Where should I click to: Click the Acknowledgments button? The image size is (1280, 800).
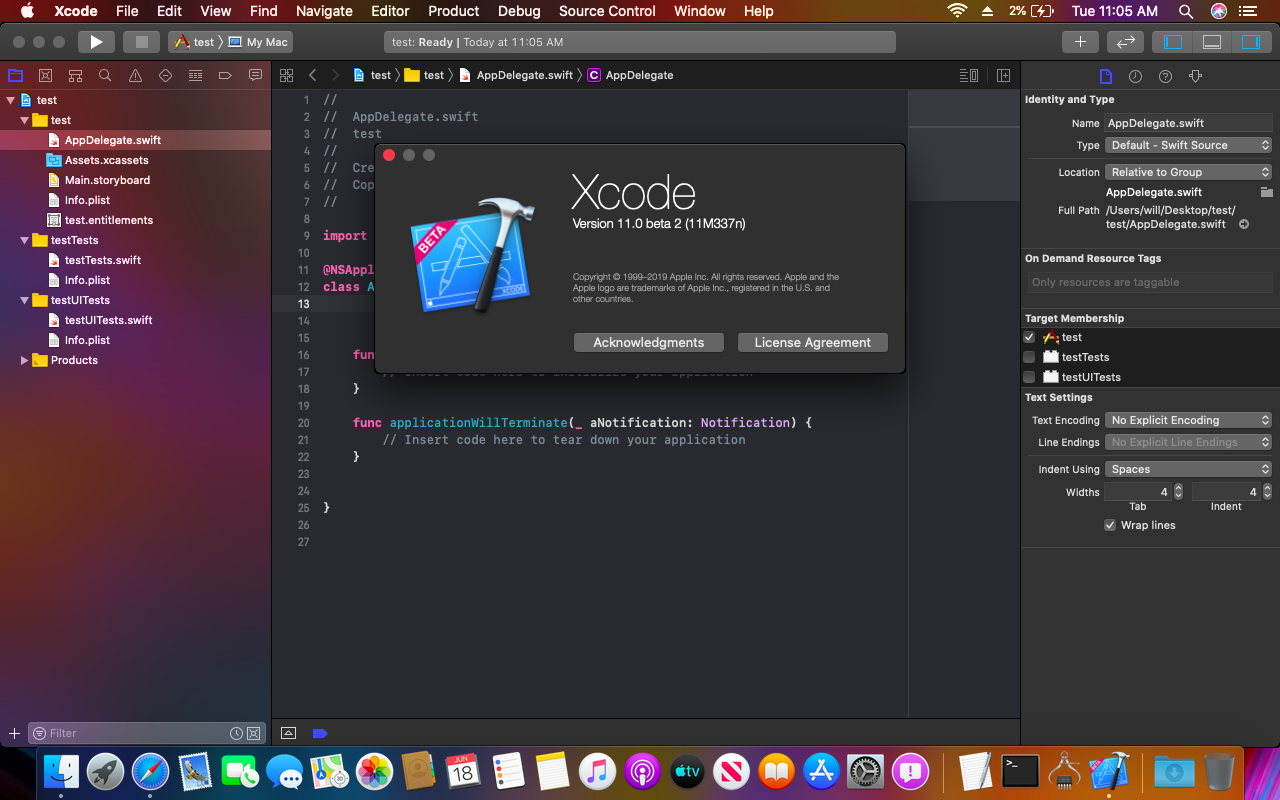[x=649, y=342]
